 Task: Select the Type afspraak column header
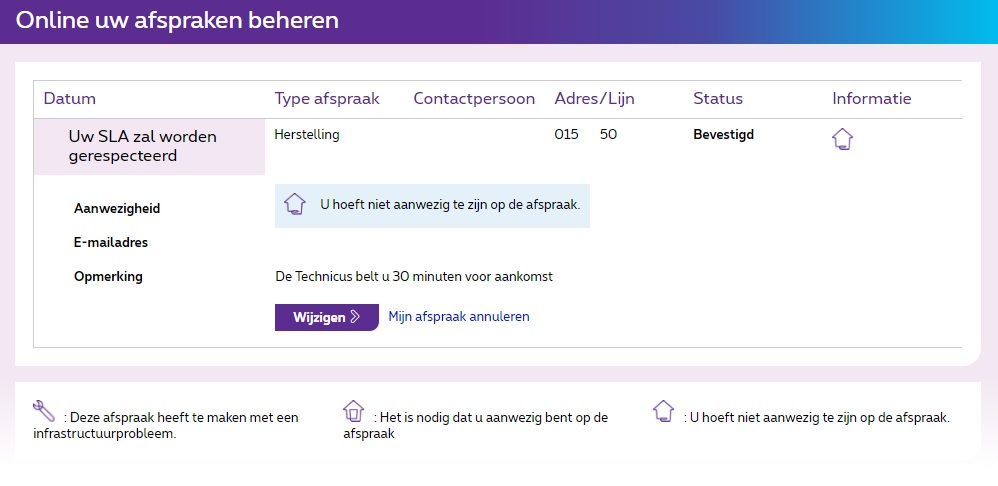click(x=327, y=99)
